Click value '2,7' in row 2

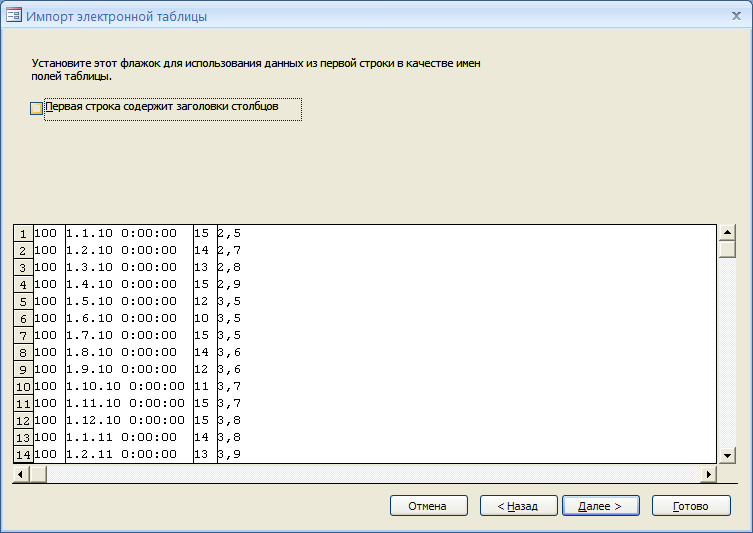click(229, 250)
